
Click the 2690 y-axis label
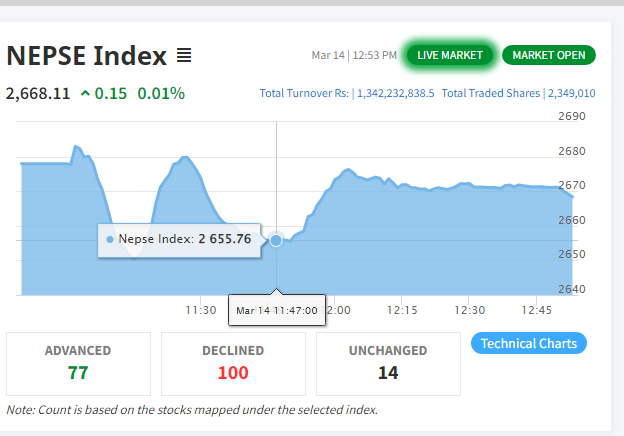[x=572, y=116]
